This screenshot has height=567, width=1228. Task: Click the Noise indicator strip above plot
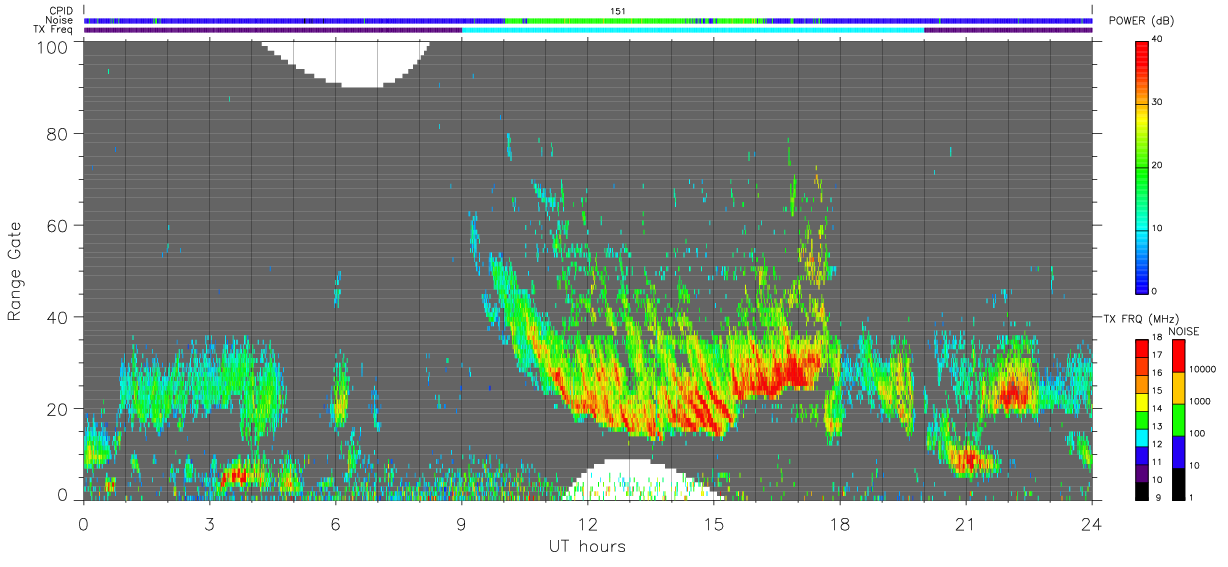588,20
